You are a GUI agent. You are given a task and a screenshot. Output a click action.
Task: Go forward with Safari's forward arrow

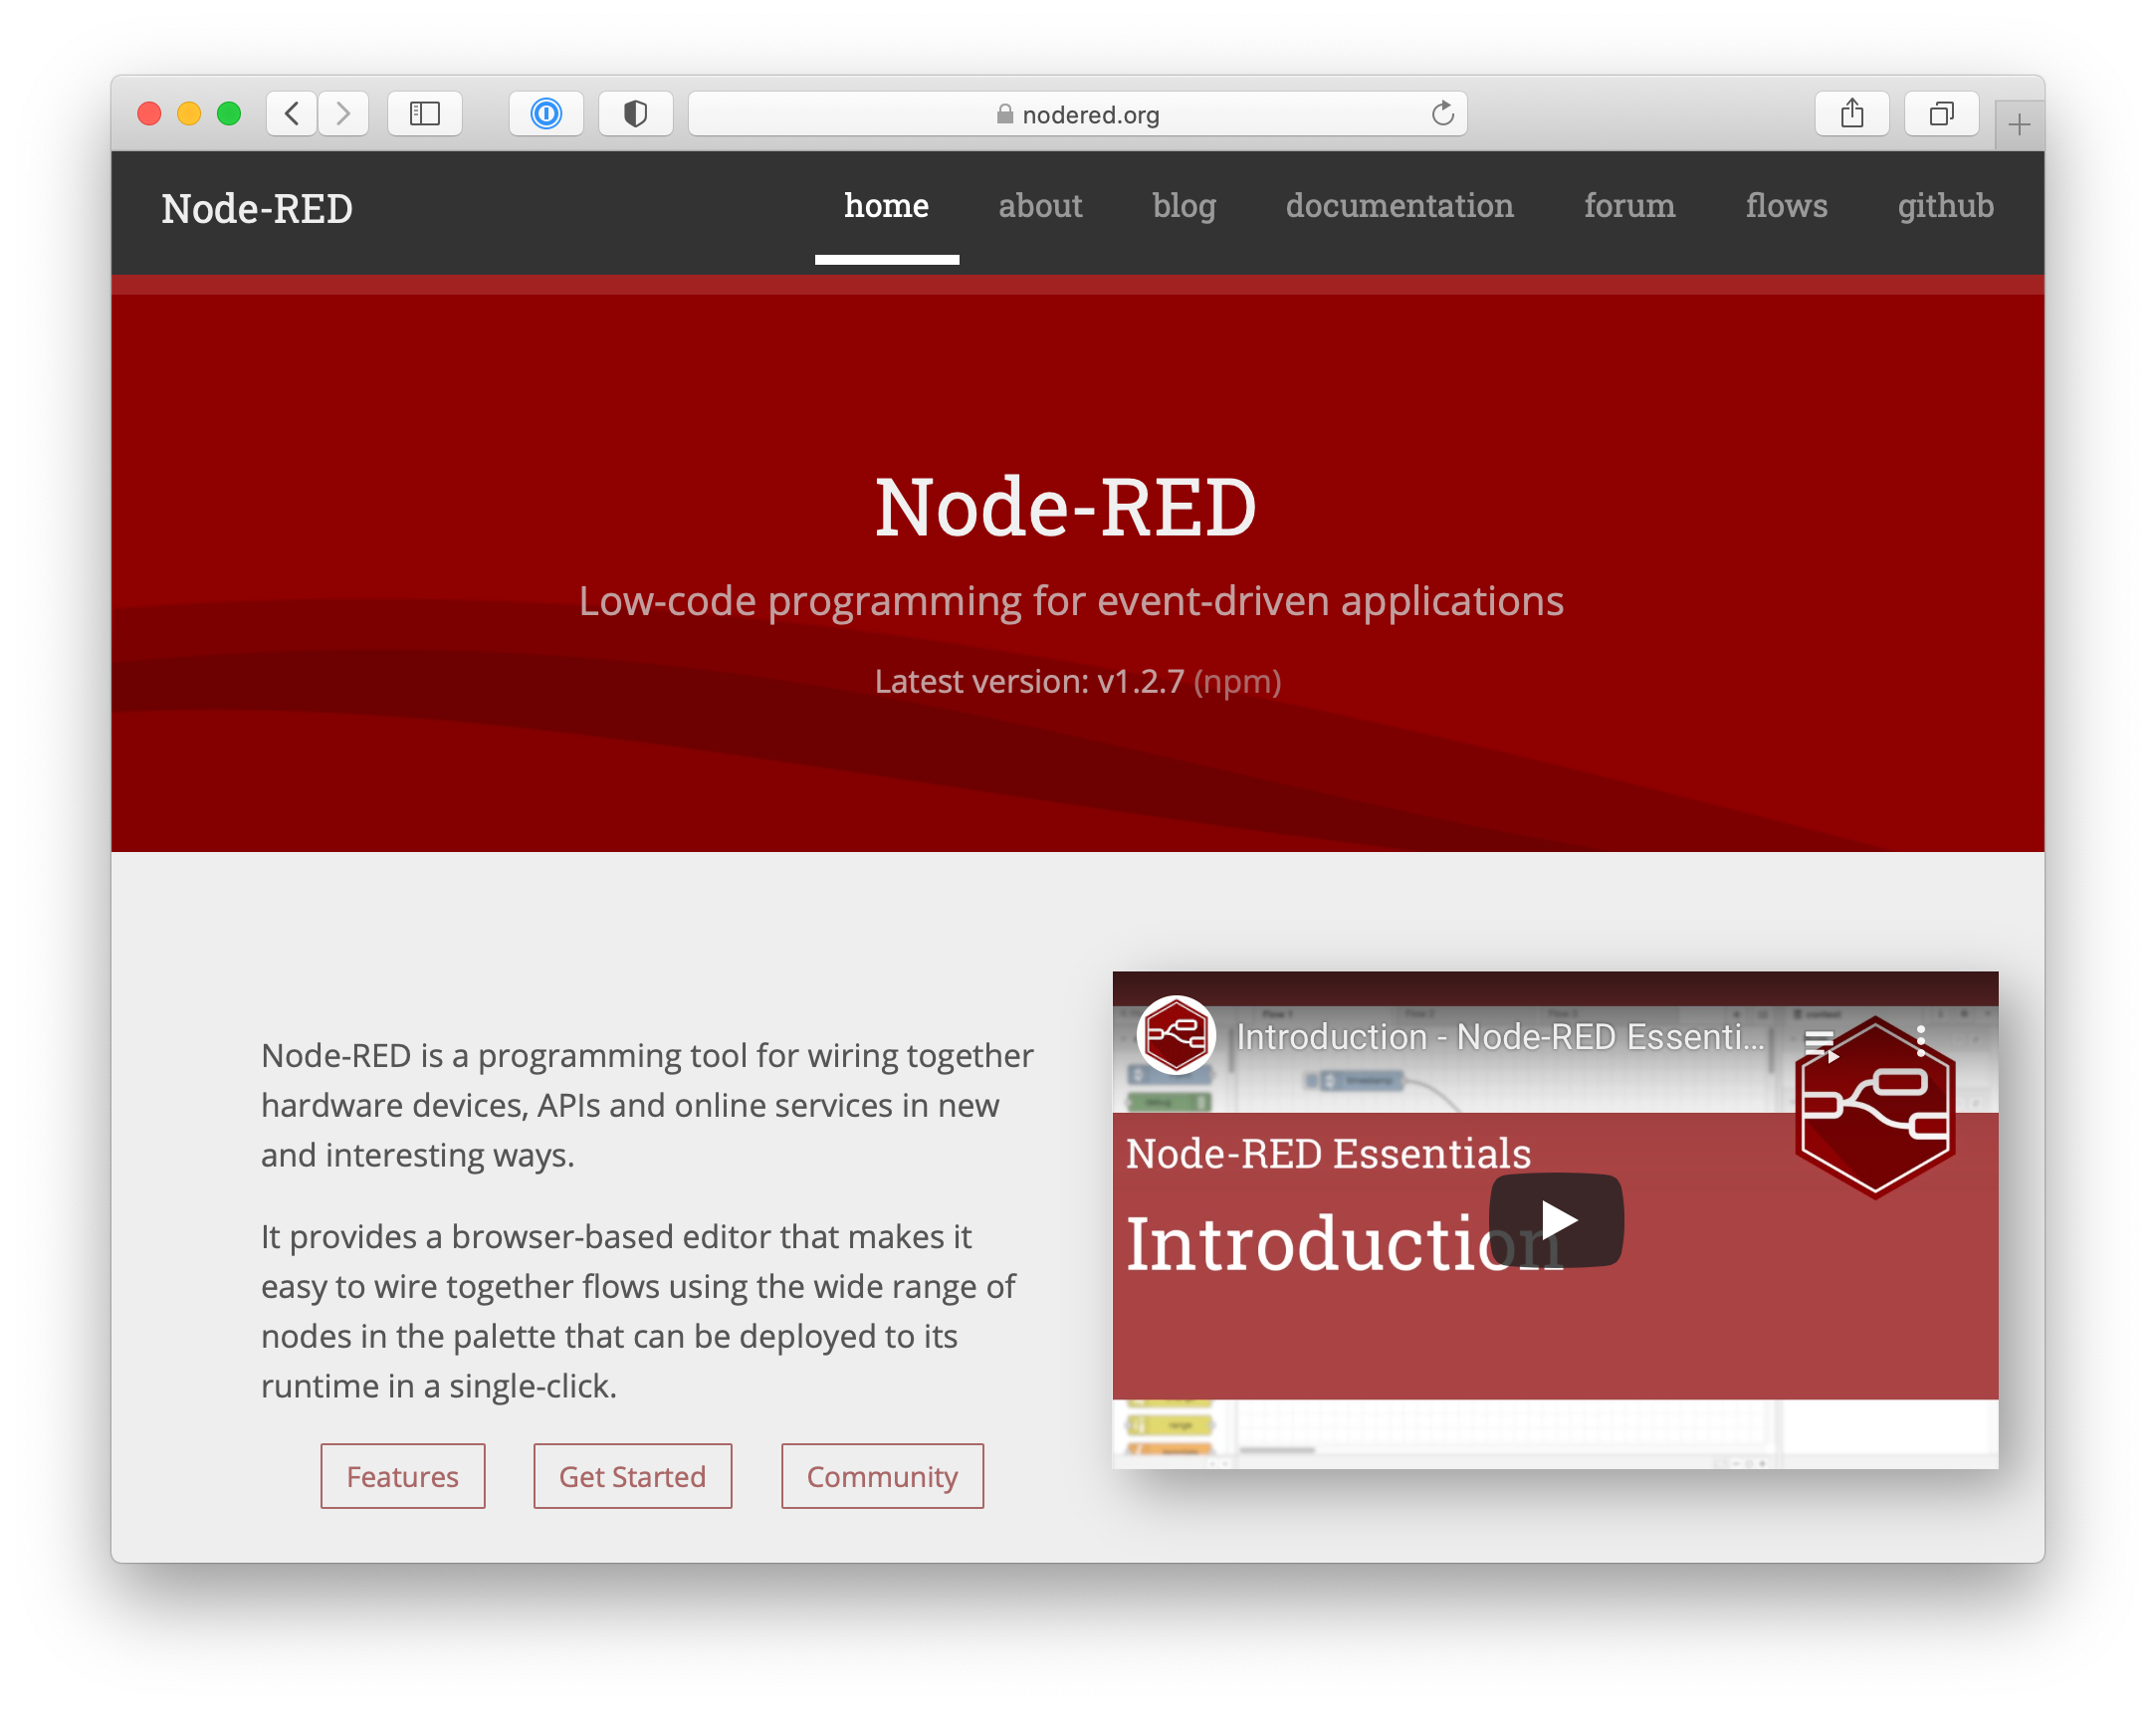click(343, 114)
